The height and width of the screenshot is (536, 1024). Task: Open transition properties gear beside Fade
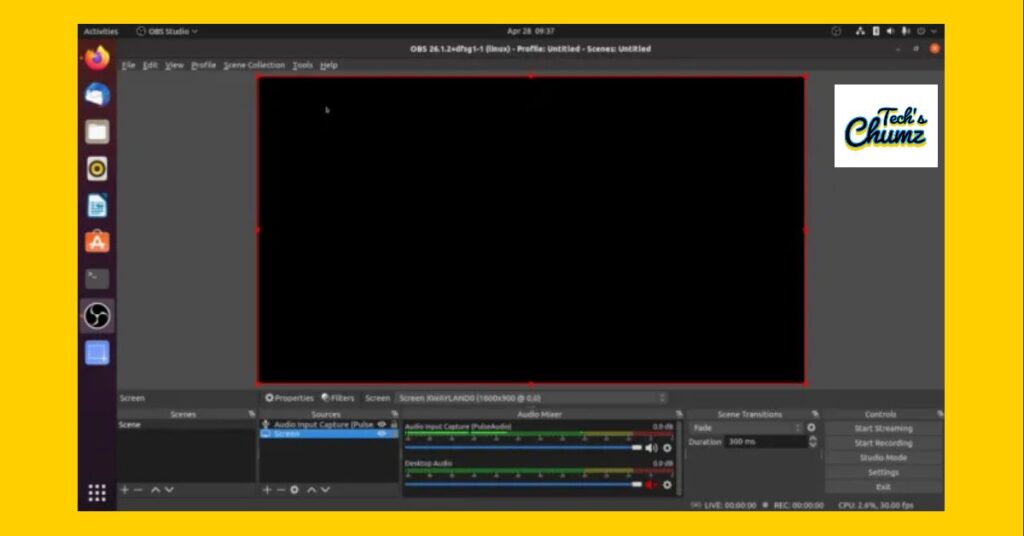811,428
